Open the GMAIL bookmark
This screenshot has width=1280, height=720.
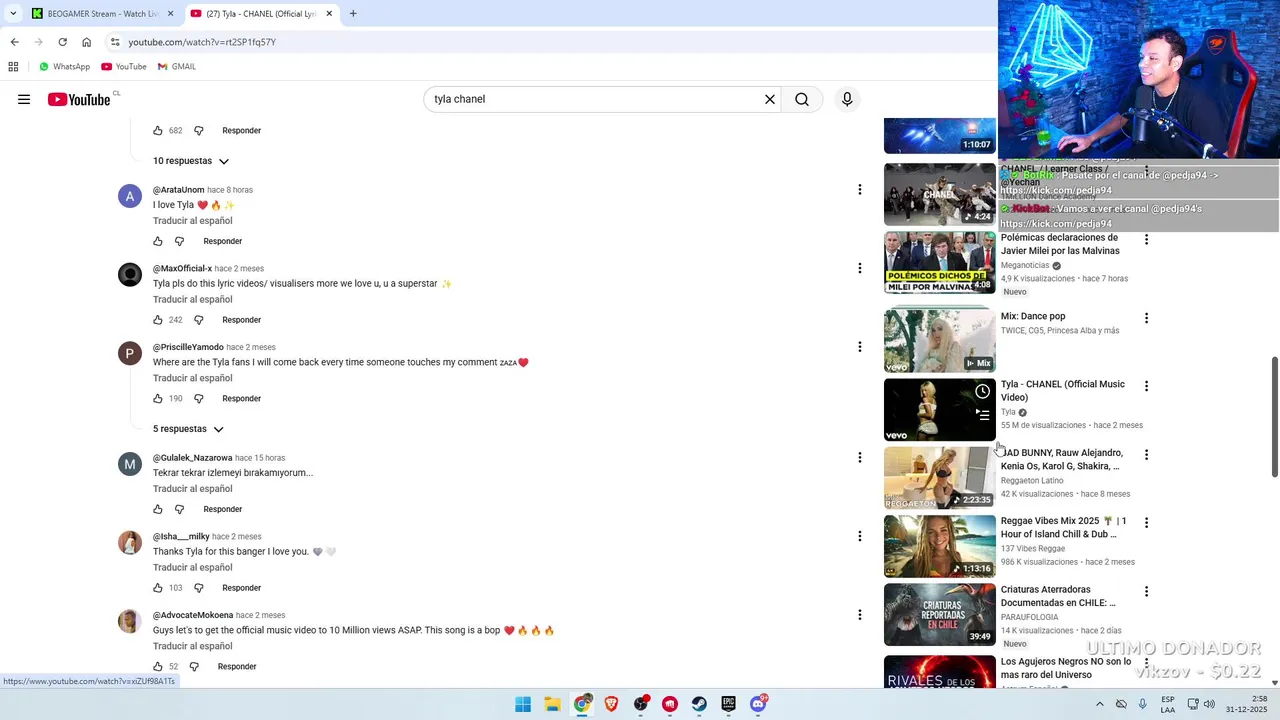(177, 67)
